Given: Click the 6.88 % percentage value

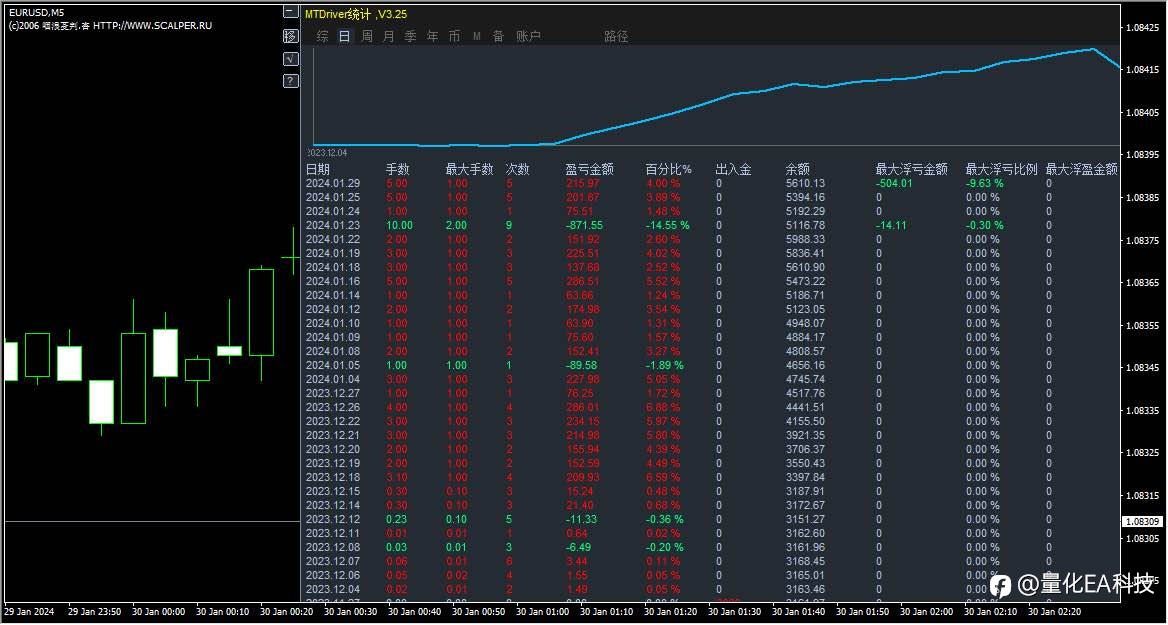Looking at the screenshot, I should click(663, 407).
